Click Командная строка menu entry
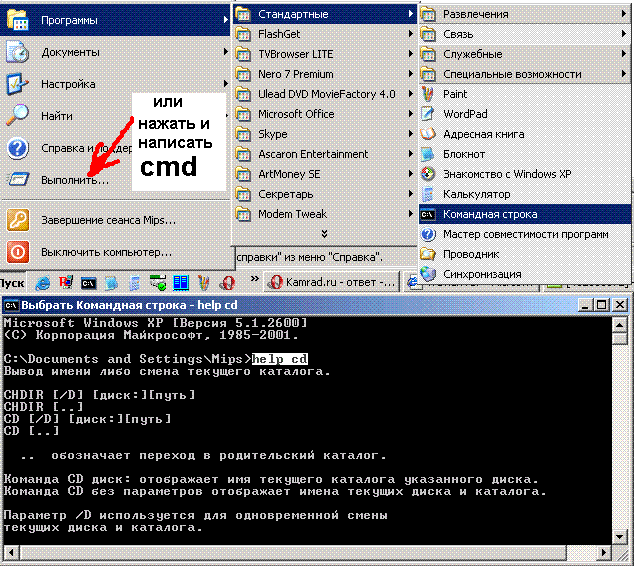 tap(490, 214)
